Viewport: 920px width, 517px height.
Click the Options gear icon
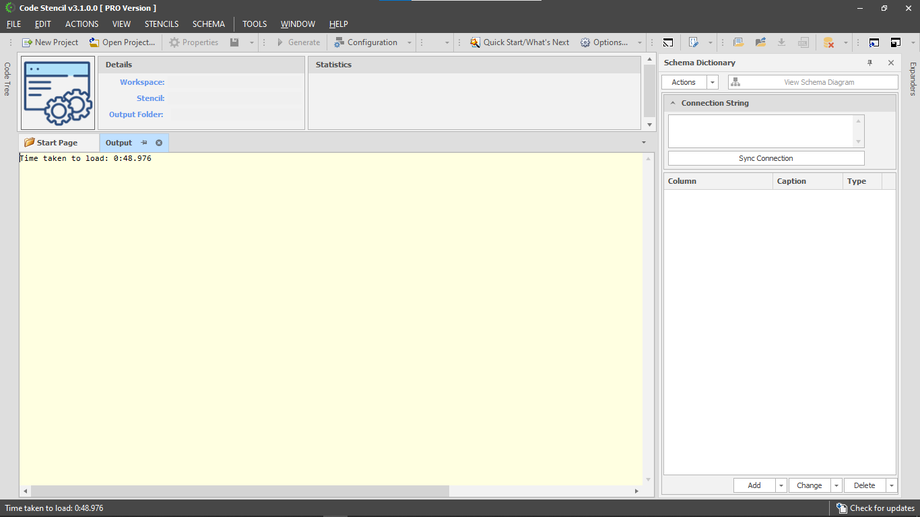pos(586,43)
